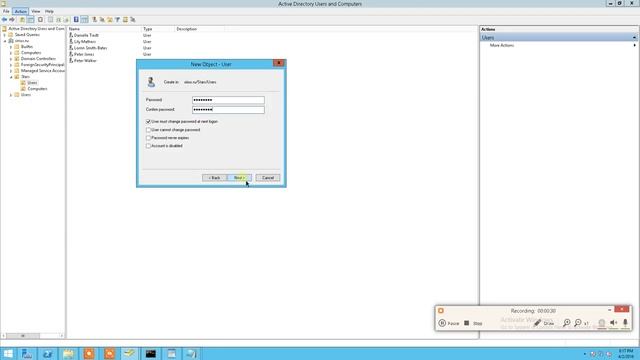
Task: Open Server Manager from the taskbar
Action: pyautogui.click(x=27, y=353)
